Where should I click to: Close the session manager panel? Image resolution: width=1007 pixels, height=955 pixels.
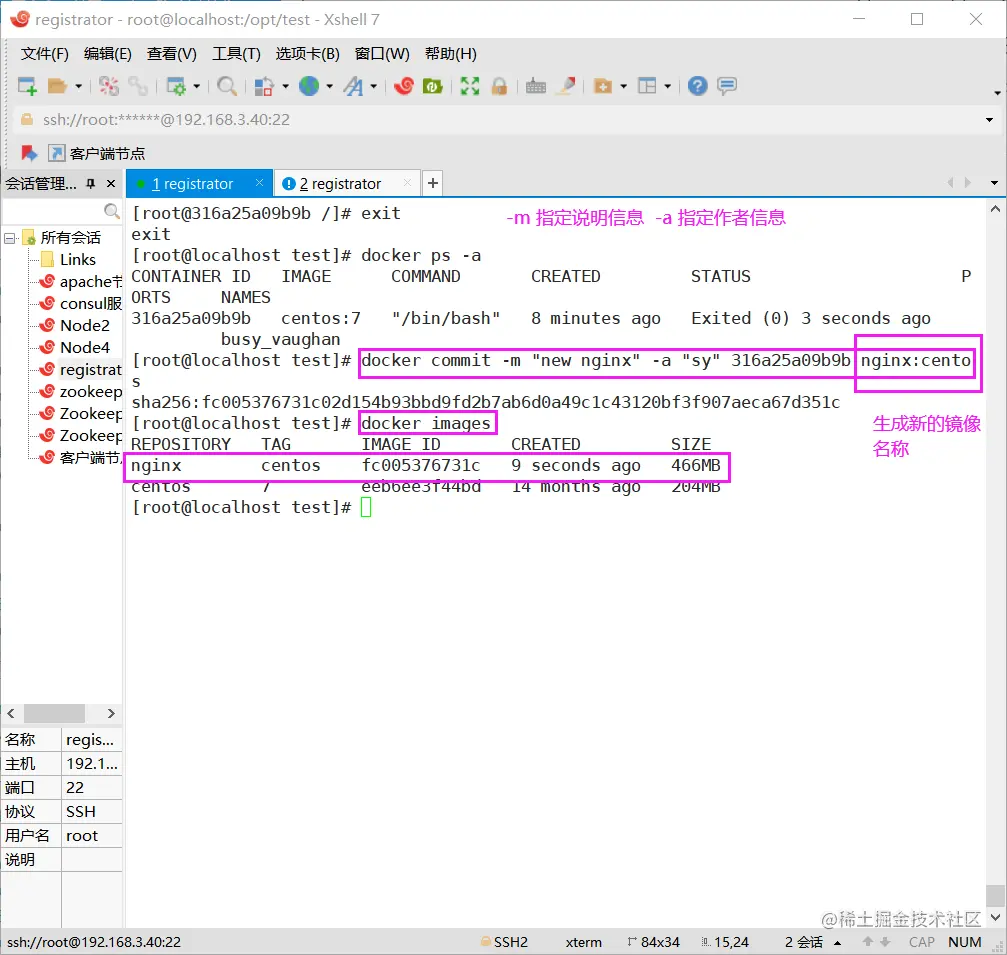click(111, 184)
